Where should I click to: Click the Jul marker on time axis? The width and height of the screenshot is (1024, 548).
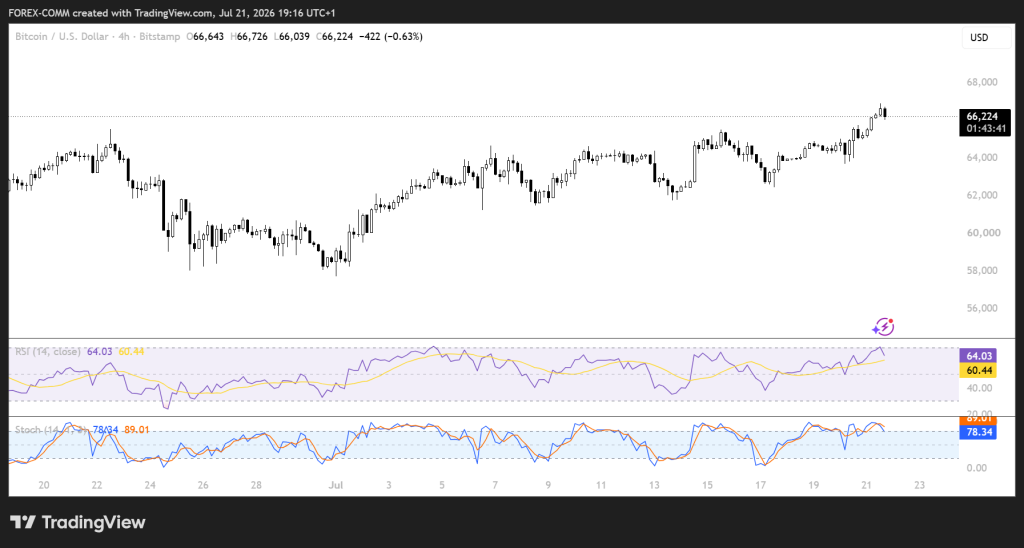[x=336, y=485]
